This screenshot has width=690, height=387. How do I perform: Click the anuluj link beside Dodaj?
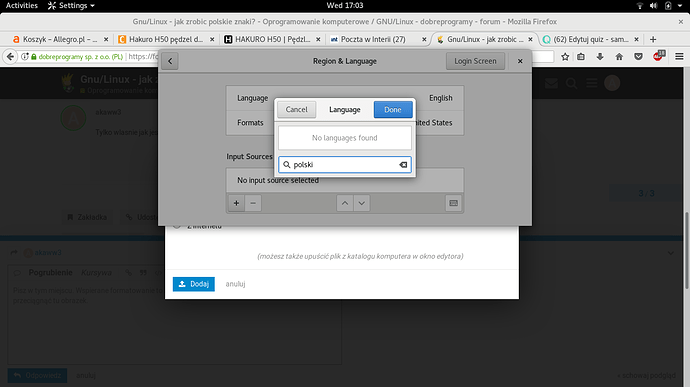coord(235,284)
